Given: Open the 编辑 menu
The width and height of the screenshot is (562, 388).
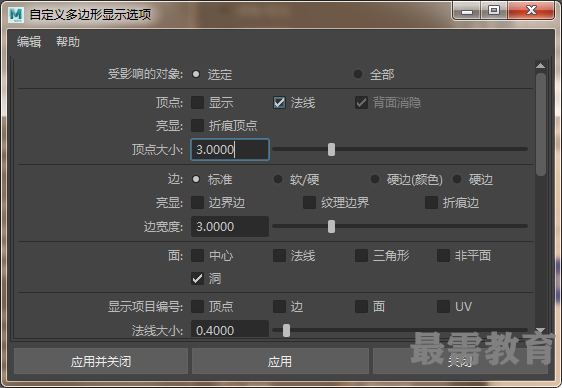Looking at the screenshot, I should [x=29, y=42].
